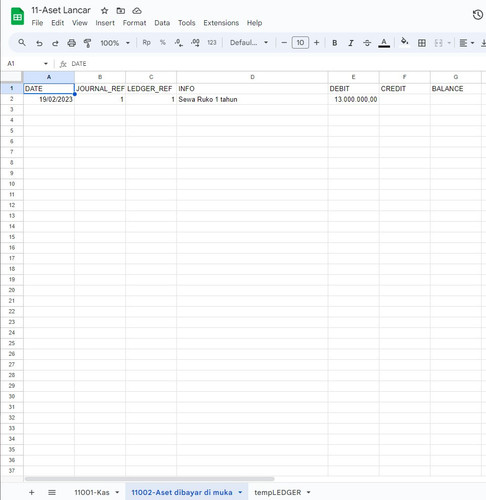Open 11002-Aset dibayar di muka tab arrow

pyautogui.click(x=240, y=492)
